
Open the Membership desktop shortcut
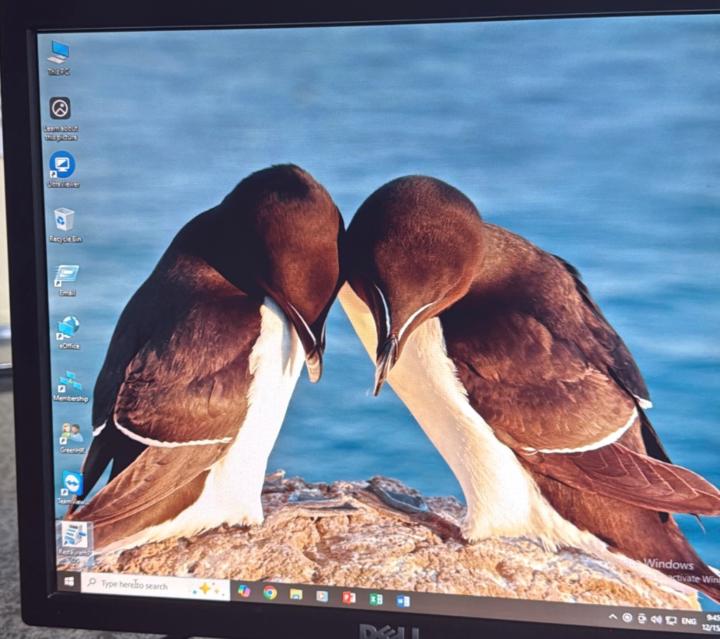[x=70, y=381]
